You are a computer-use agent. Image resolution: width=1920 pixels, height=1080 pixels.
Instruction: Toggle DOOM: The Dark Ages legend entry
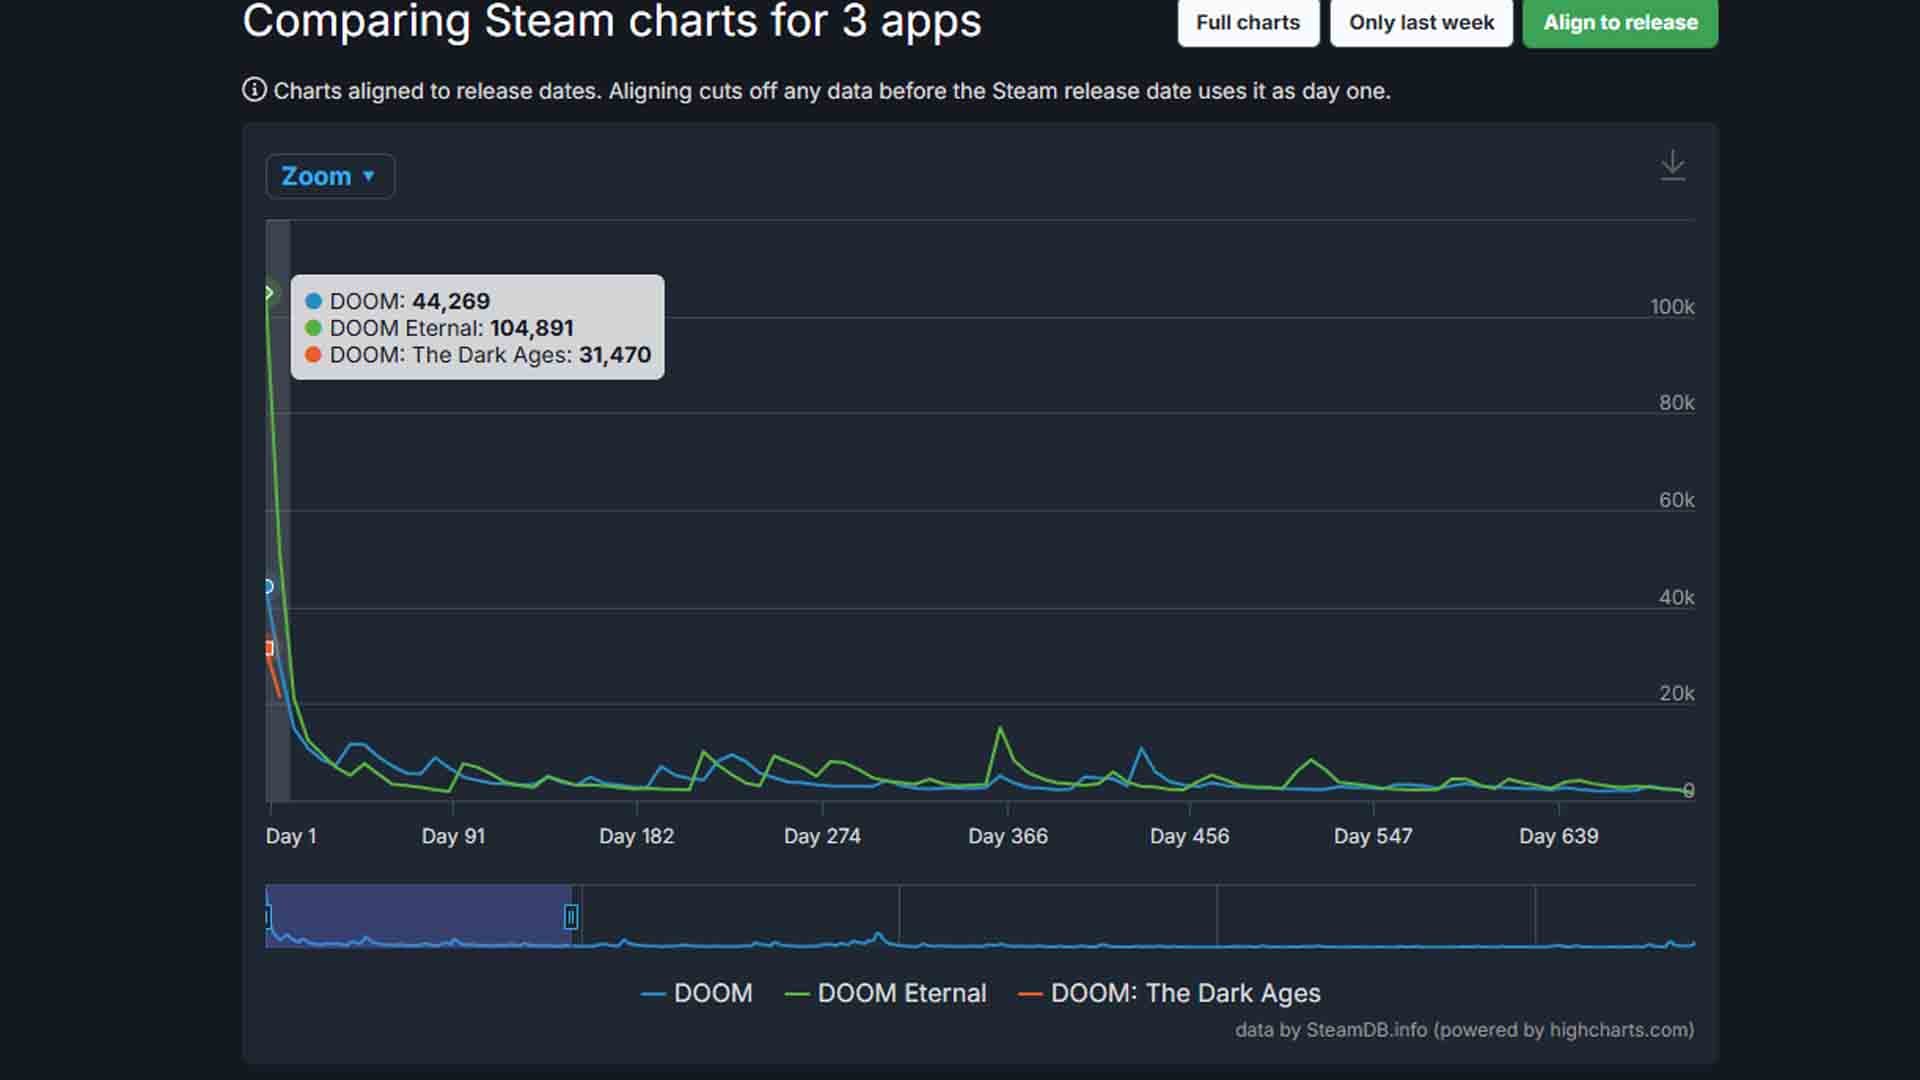click(1169, 993)
